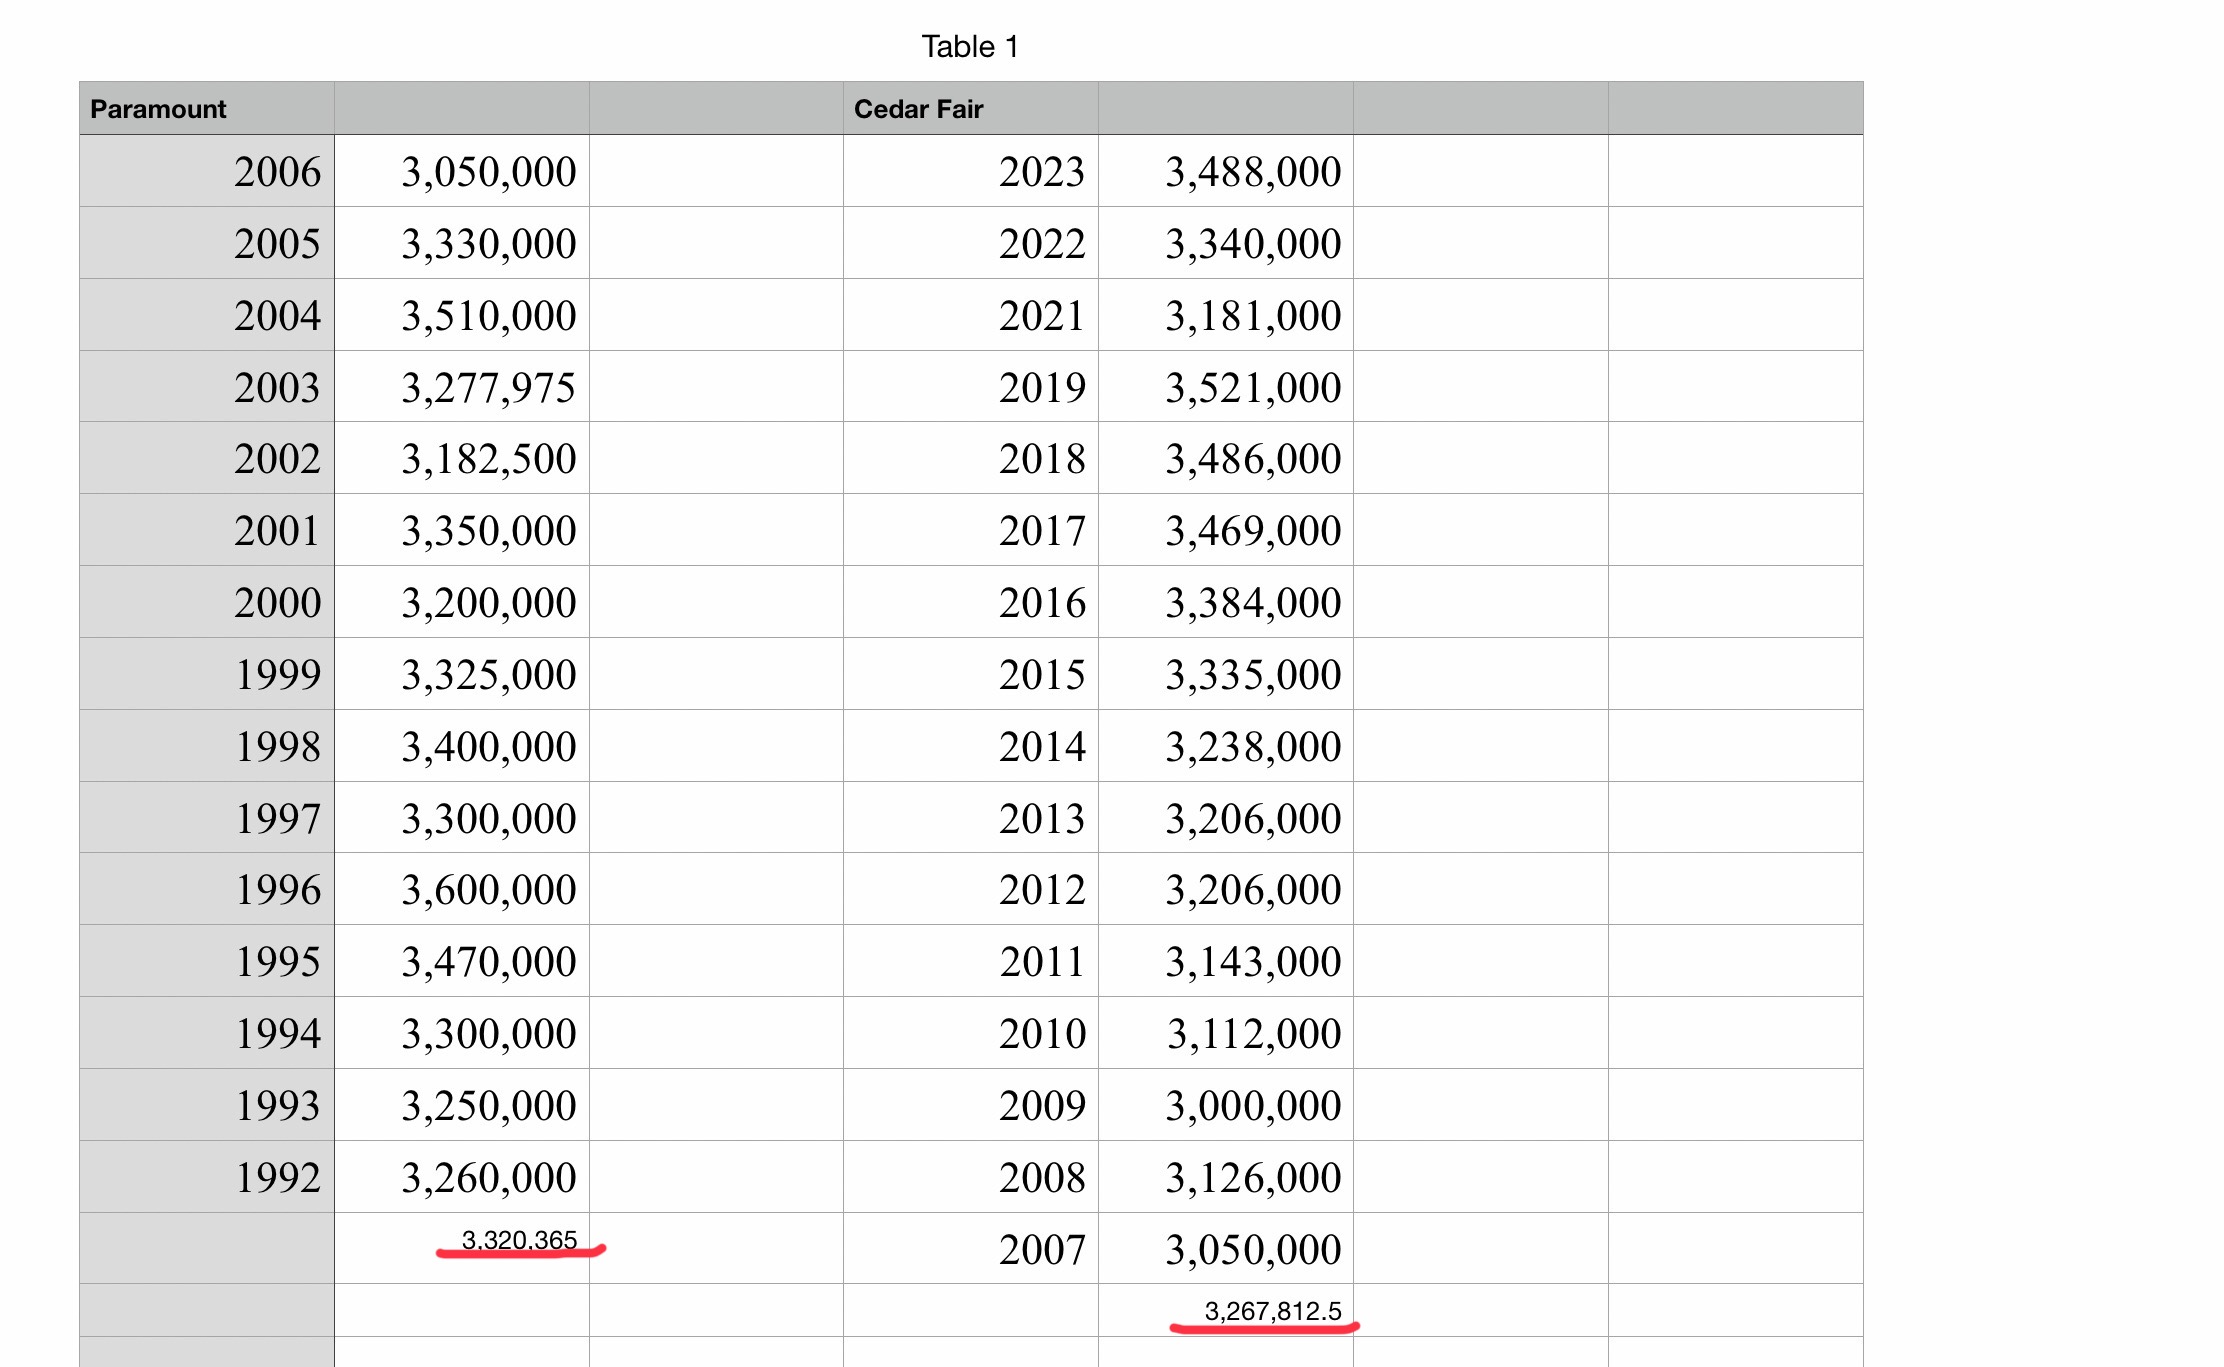The image size is (2224, 1367).
Task: Click the Paramount average 3,320,365 cell
Action: (462, 1248)
